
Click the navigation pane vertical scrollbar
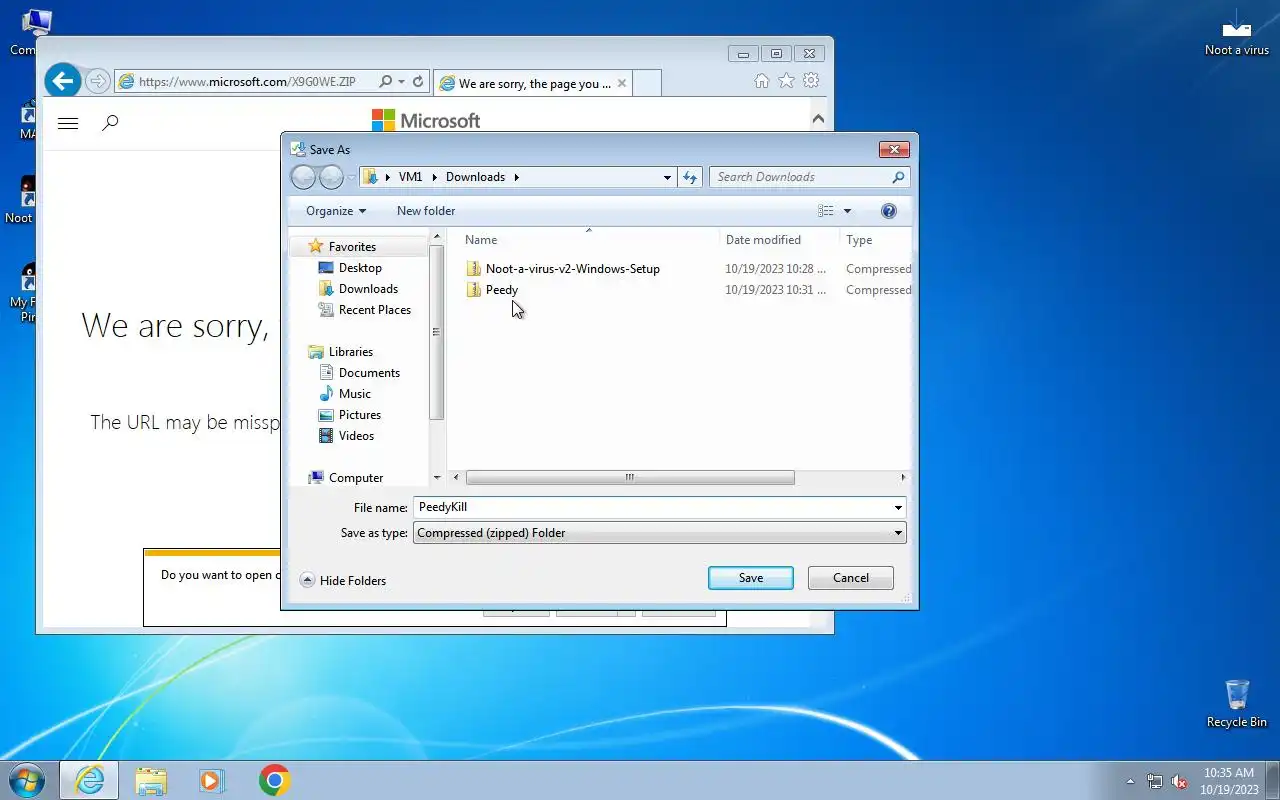436,332
